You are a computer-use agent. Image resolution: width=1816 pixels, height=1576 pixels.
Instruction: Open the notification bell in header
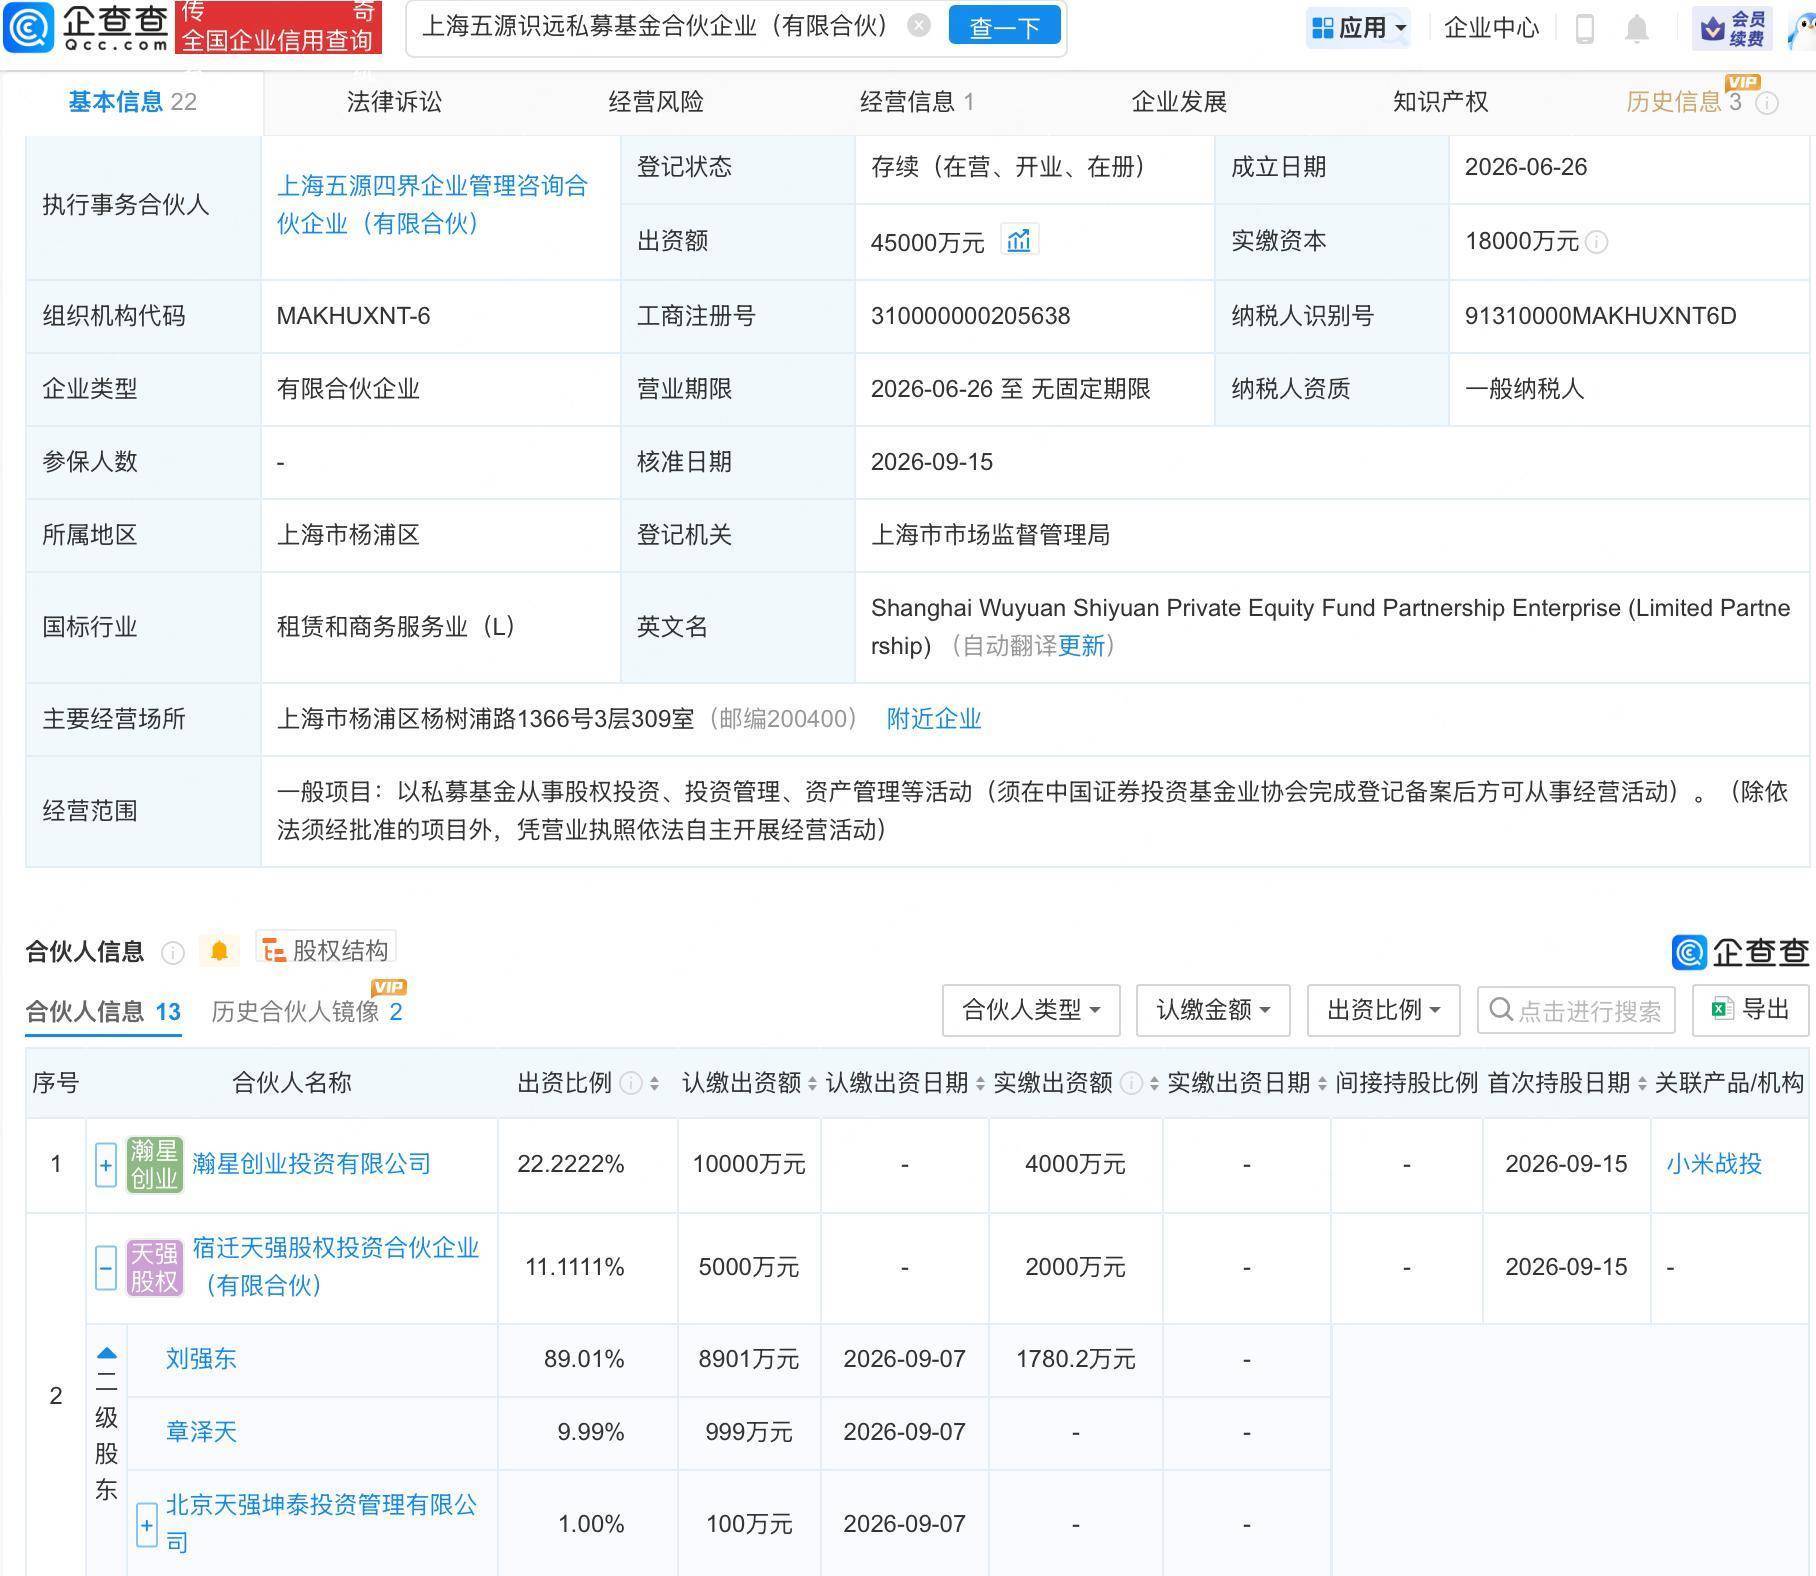point(1636,28)
